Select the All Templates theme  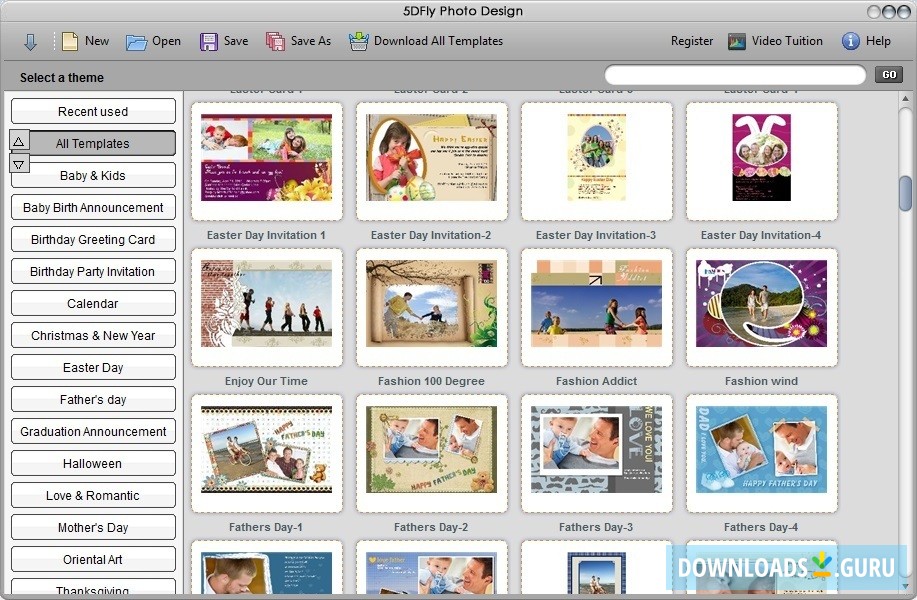coord(93,143)
